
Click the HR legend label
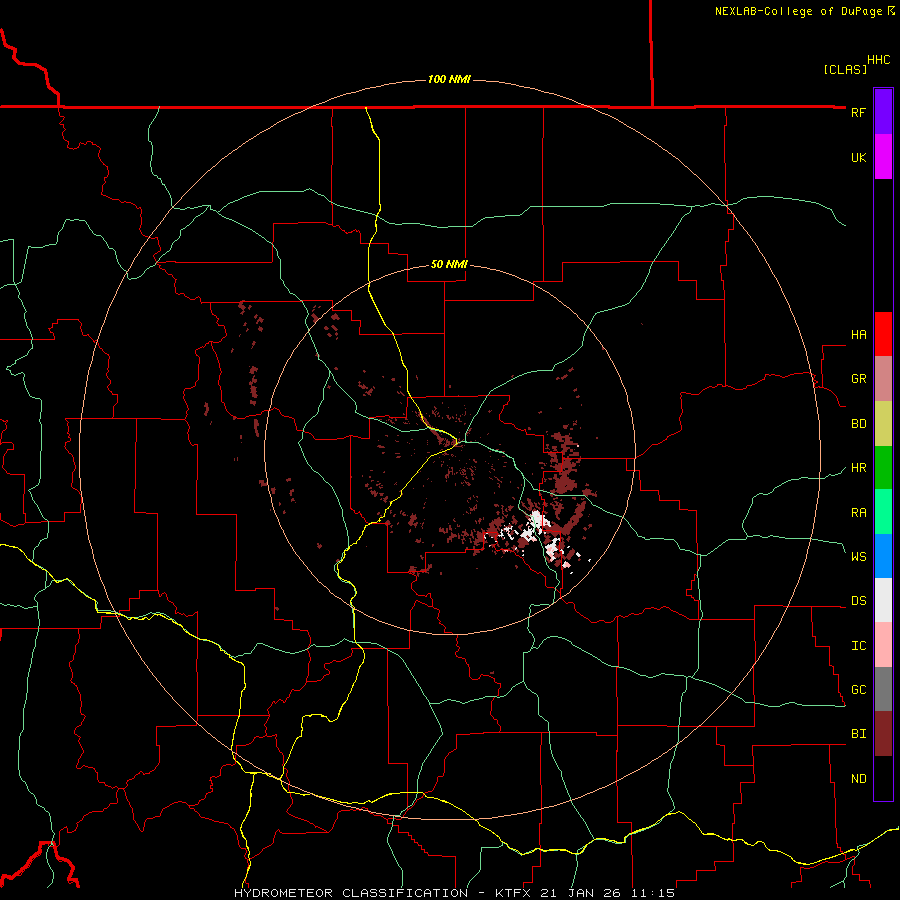coord(858,468)
